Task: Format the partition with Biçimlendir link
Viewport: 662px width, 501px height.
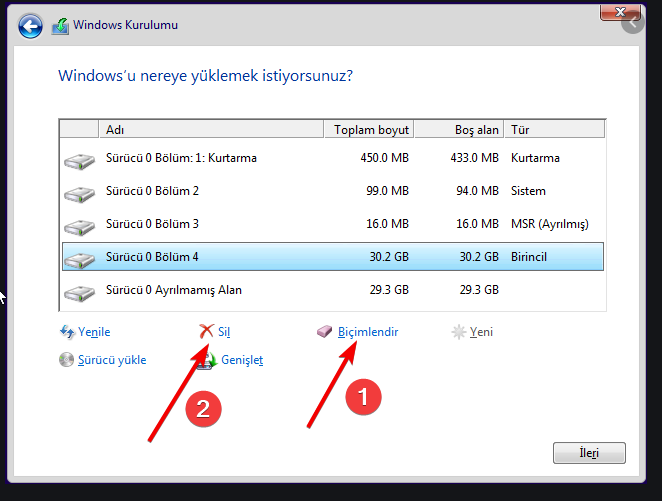Action: [x=368, y=332]
